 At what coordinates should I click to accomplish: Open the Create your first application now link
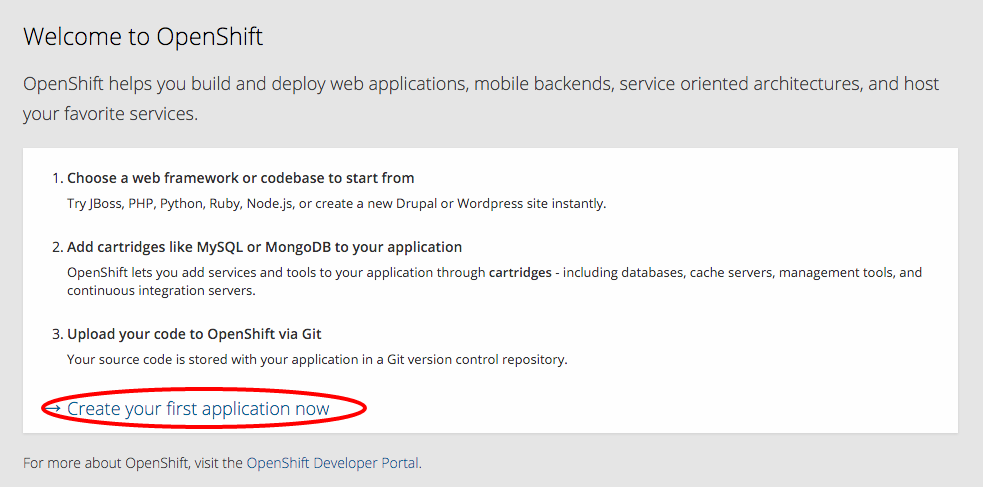198,409
